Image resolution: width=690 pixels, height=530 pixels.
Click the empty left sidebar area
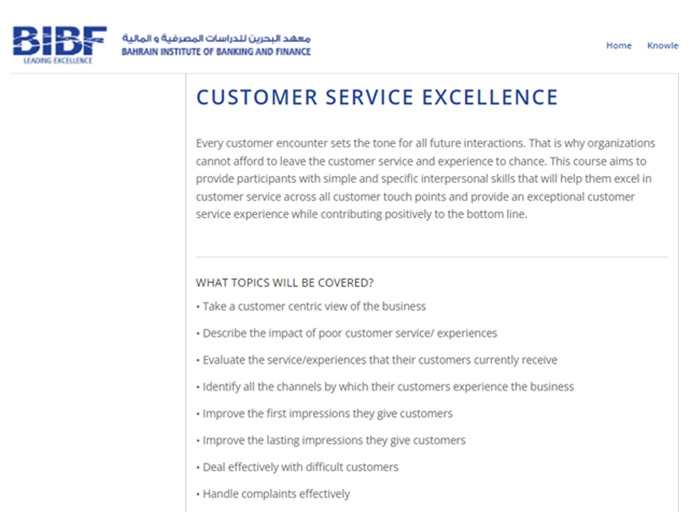coord(98,293)
